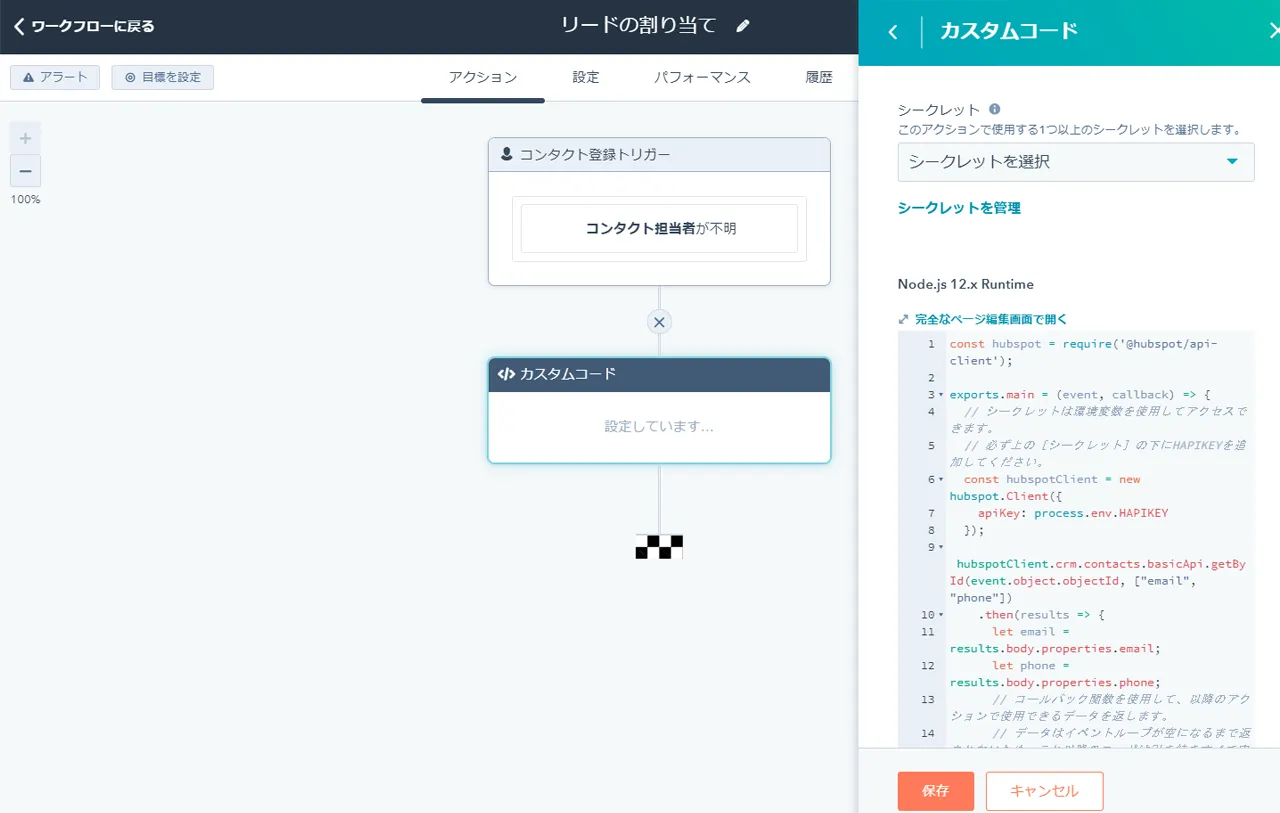Click the zoom in plus button

point(26,138)
